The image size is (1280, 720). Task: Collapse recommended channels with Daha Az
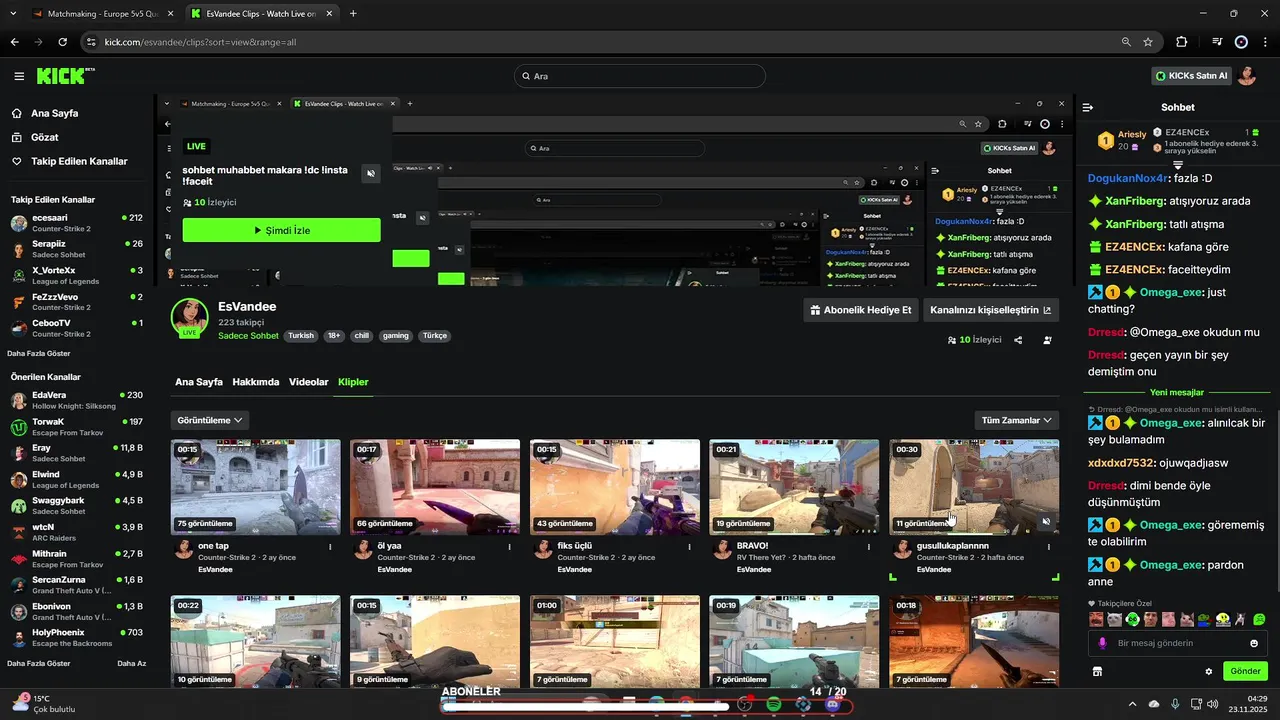(132, 663)
